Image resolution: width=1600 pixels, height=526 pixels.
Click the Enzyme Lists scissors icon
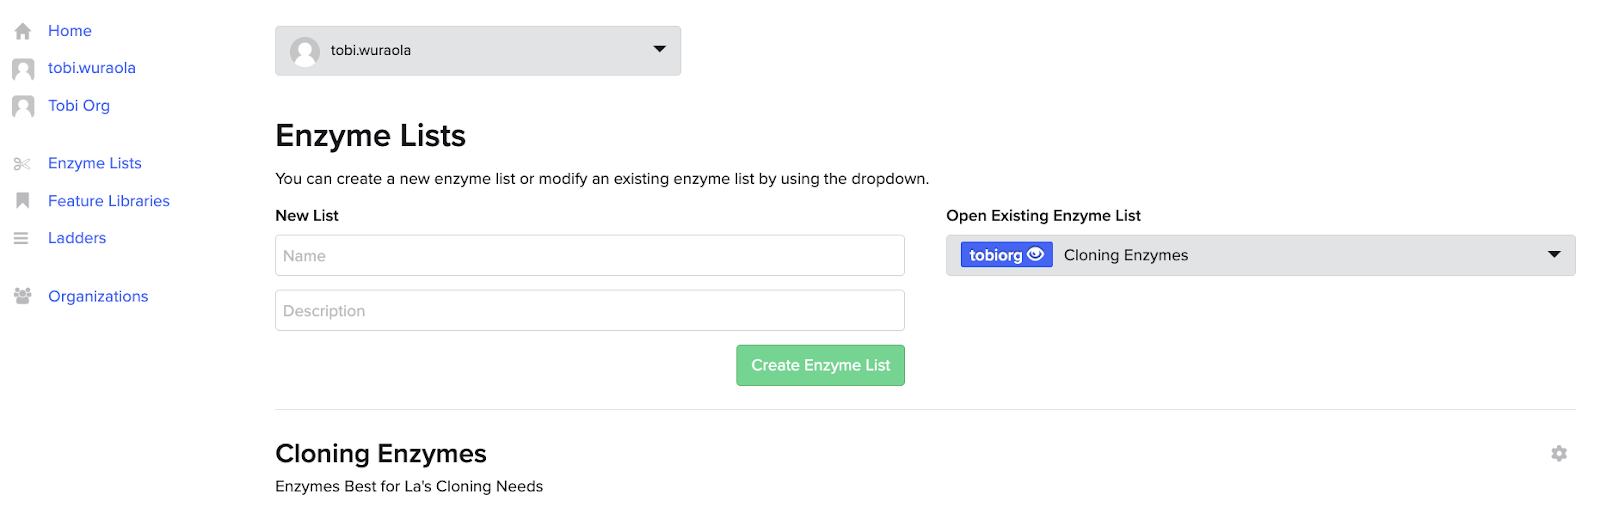(x=22, y=164)
